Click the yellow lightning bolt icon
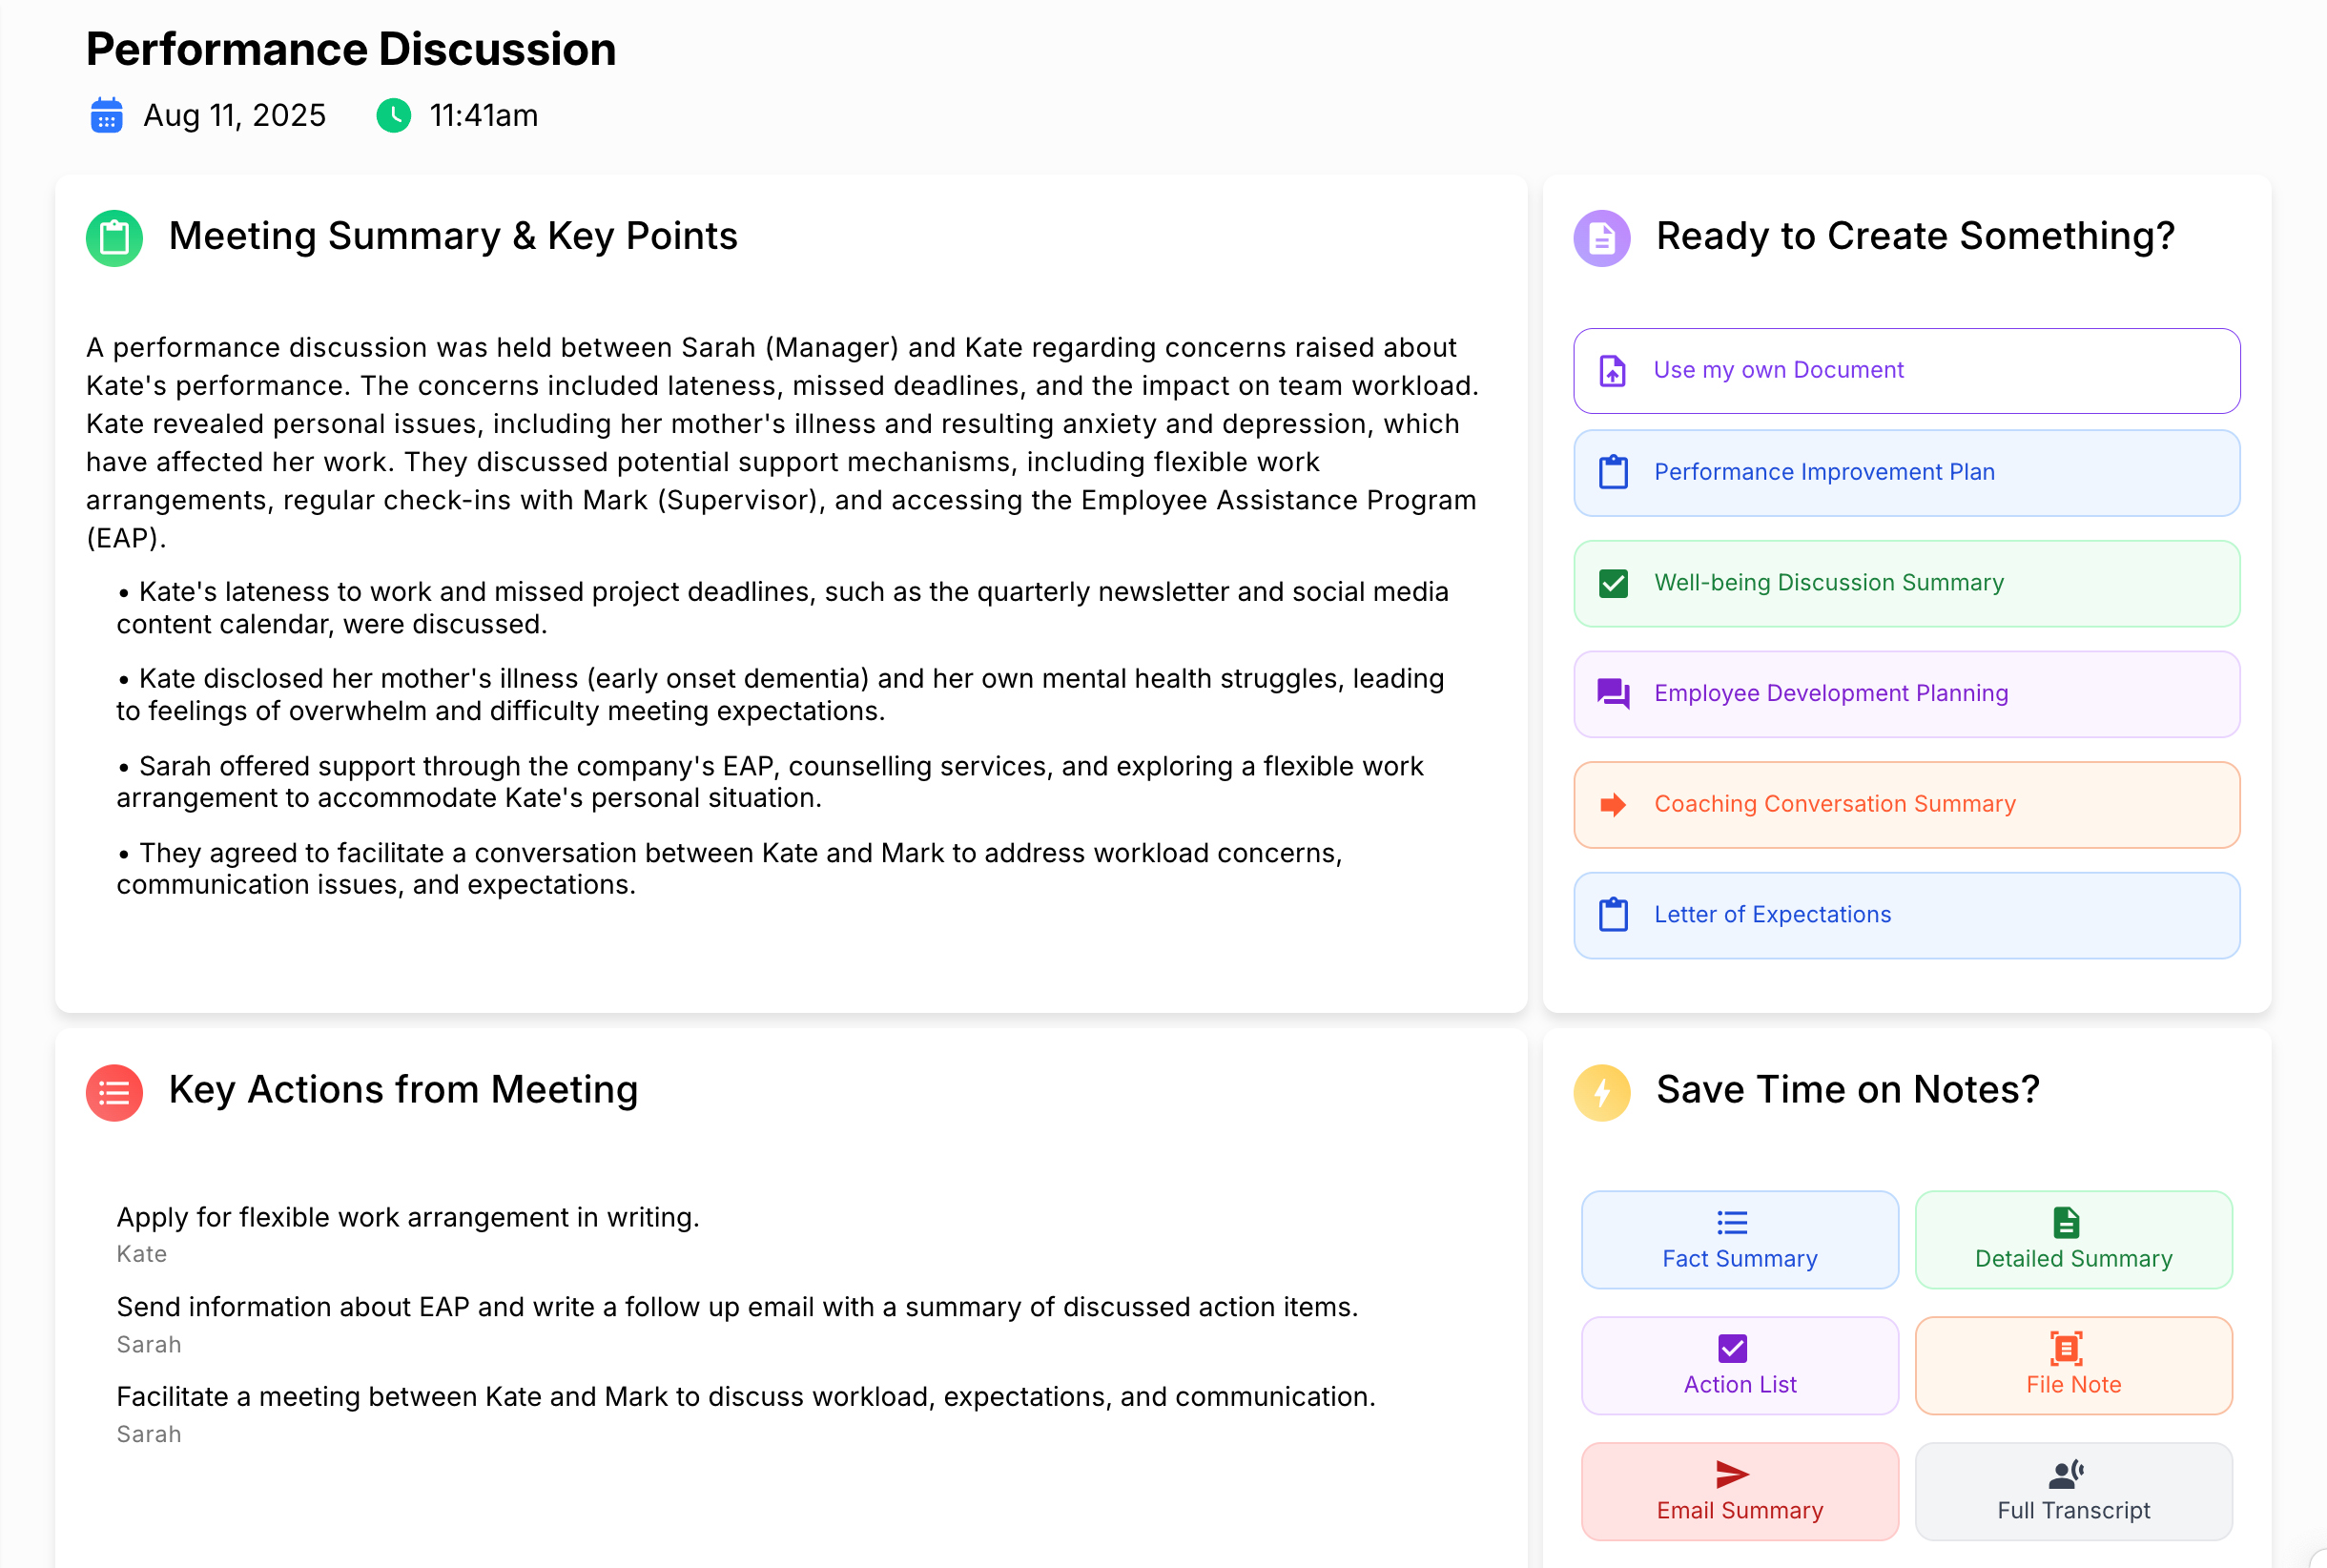The height and width of the screenshot is (1568, 2327). click(x=1601, y=1092)
